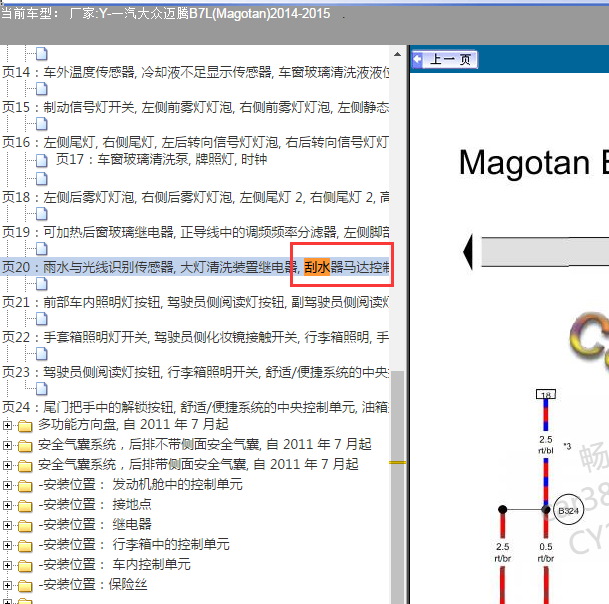
Task: Expand 安装位置 发动机舱中的控制单元 node
Action: tap(7, 486)
